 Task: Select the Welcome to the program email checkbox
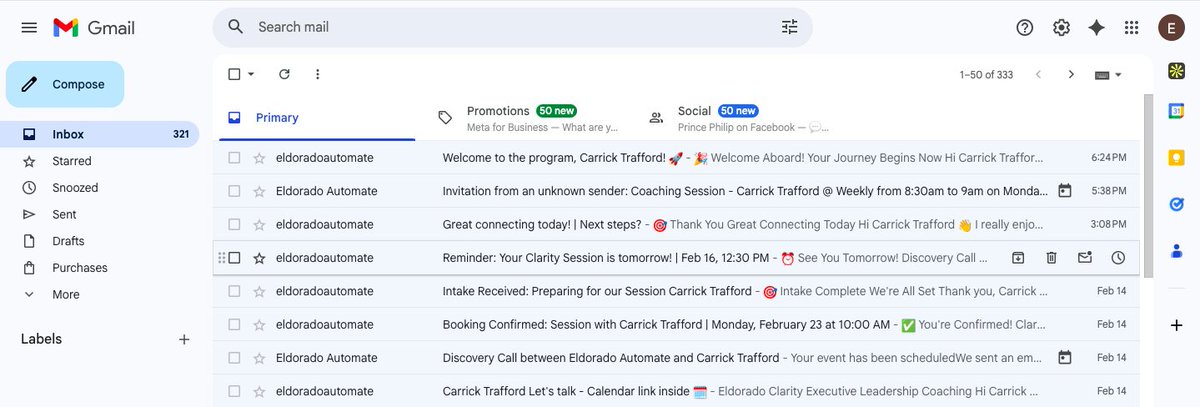tap(234, 158)
